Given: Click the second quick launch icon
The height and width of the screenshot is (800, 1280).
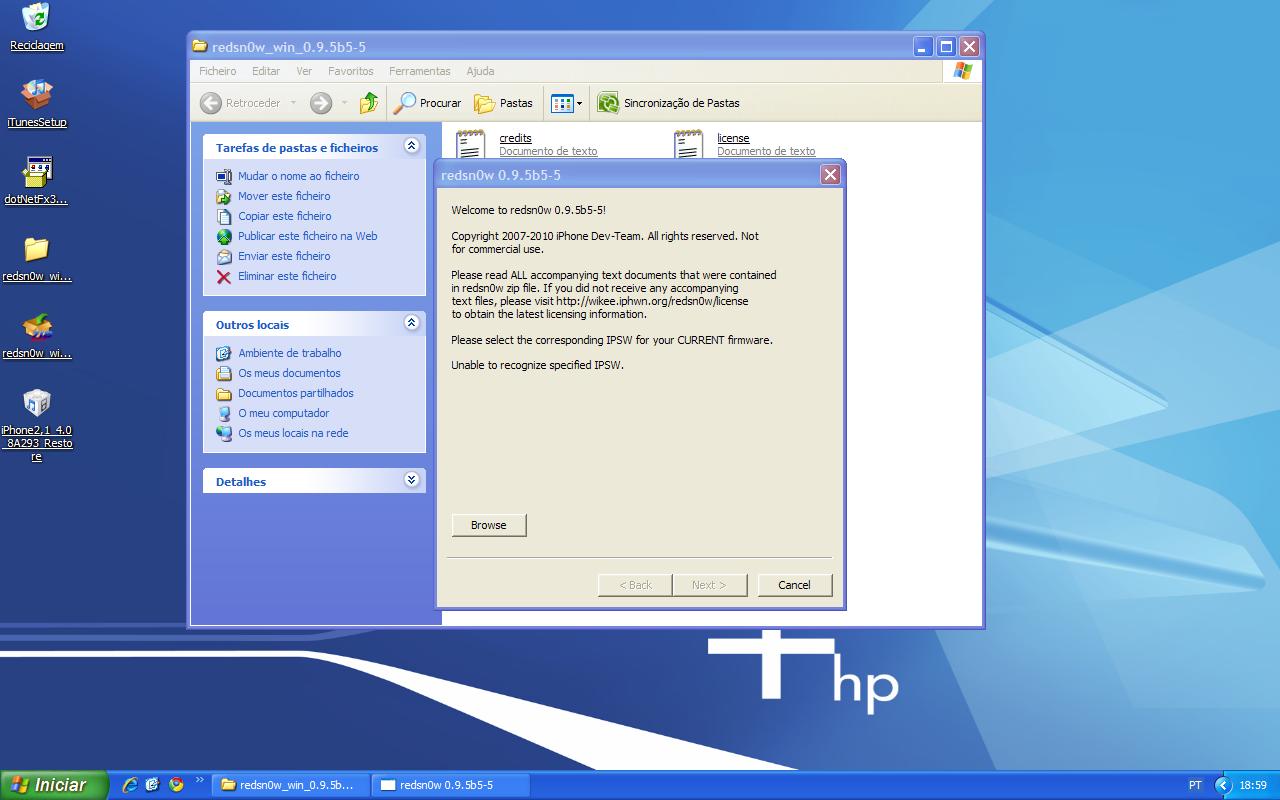Looking at the screenshot, I should pyautogui.click(x=152, y=785).
